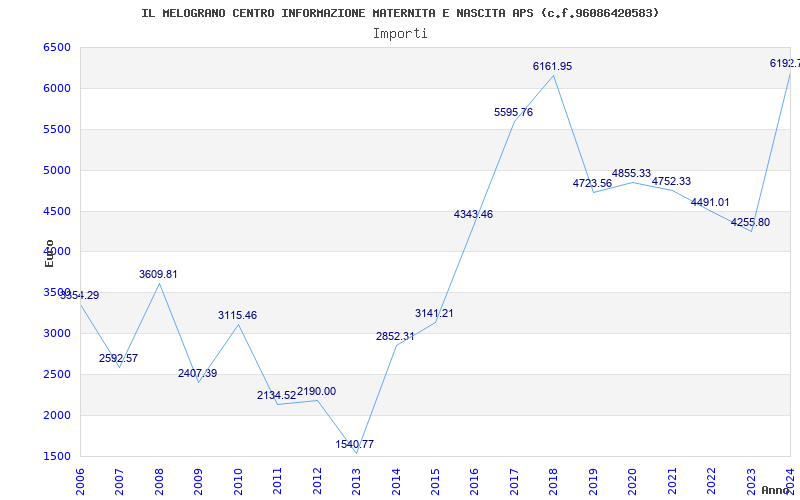The width and height of the screenshot is (800, 500).
Task: Select the data label 6161.95
Action: 553,66
